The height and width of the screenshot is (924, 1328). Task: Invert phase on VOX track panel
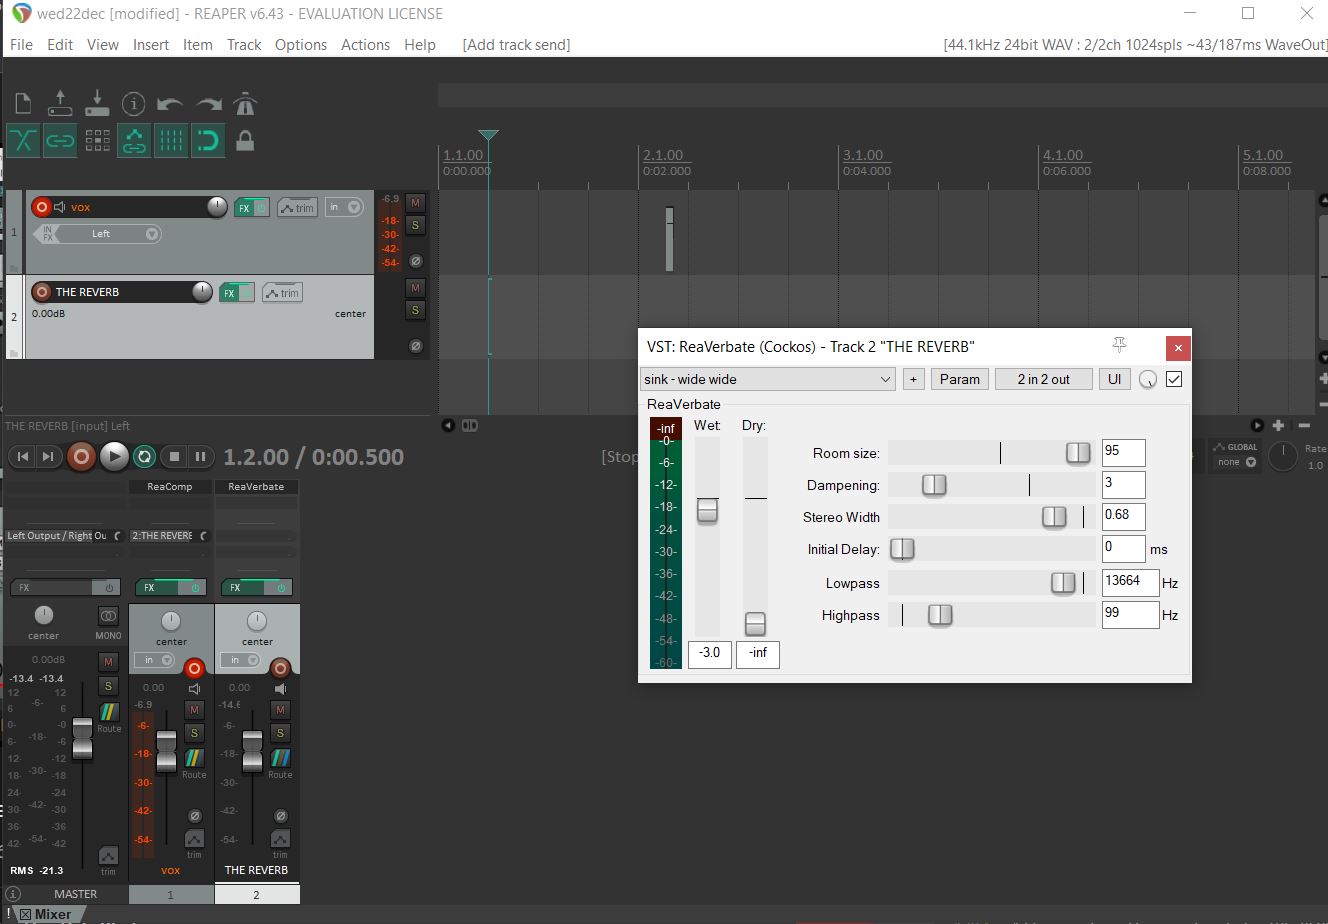click(x=416, y=261)
